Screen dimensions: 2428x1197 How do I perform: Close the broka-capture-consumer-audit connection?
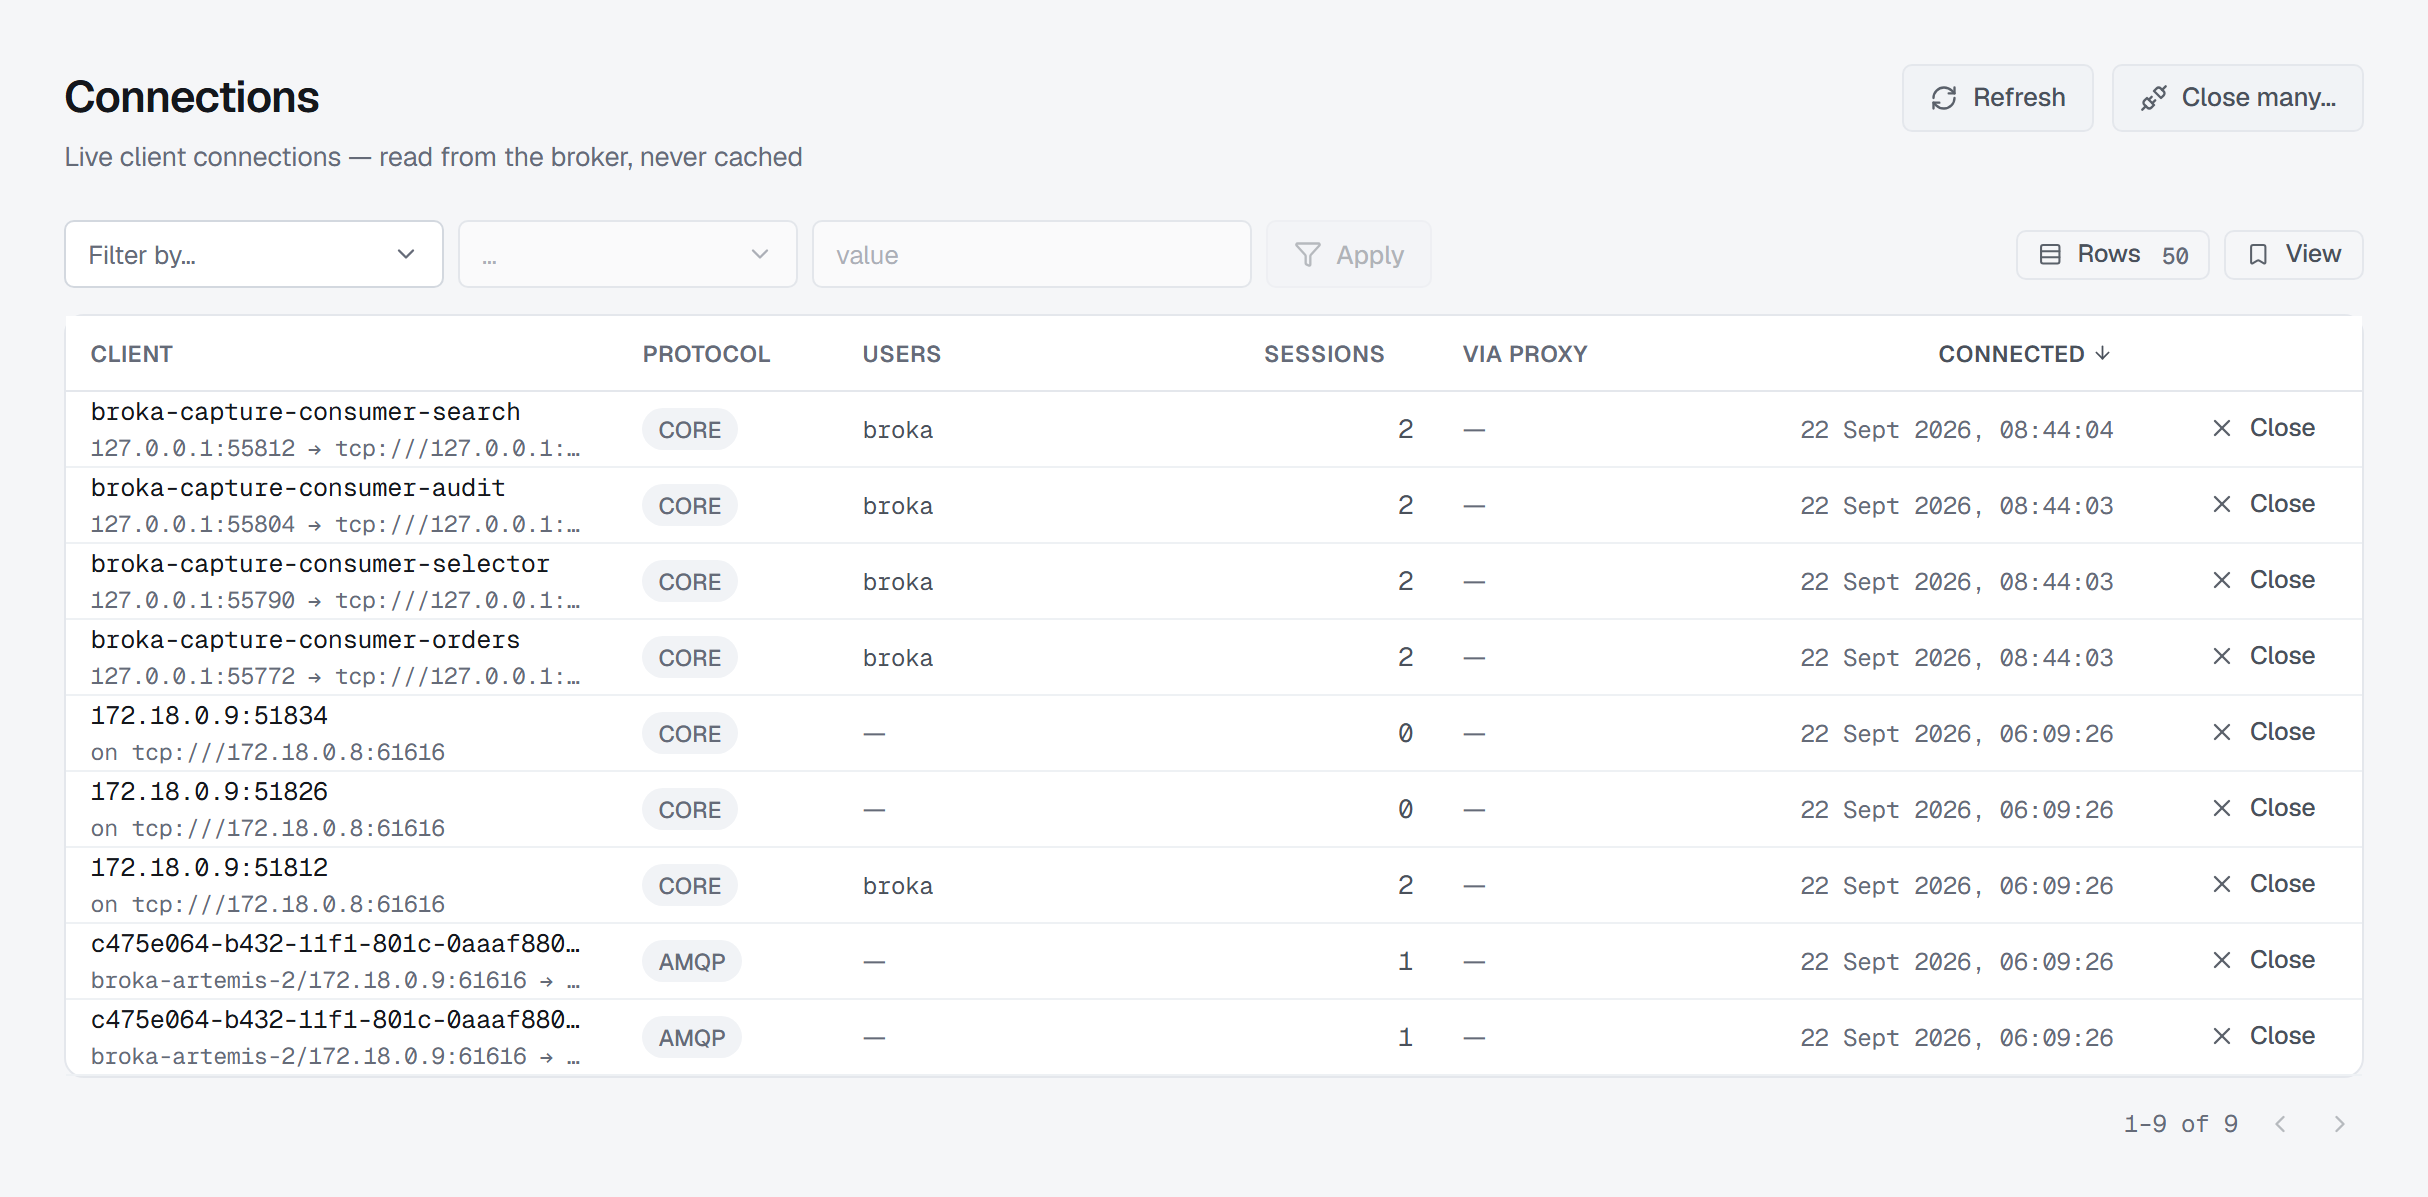(x=2264, y=504)
